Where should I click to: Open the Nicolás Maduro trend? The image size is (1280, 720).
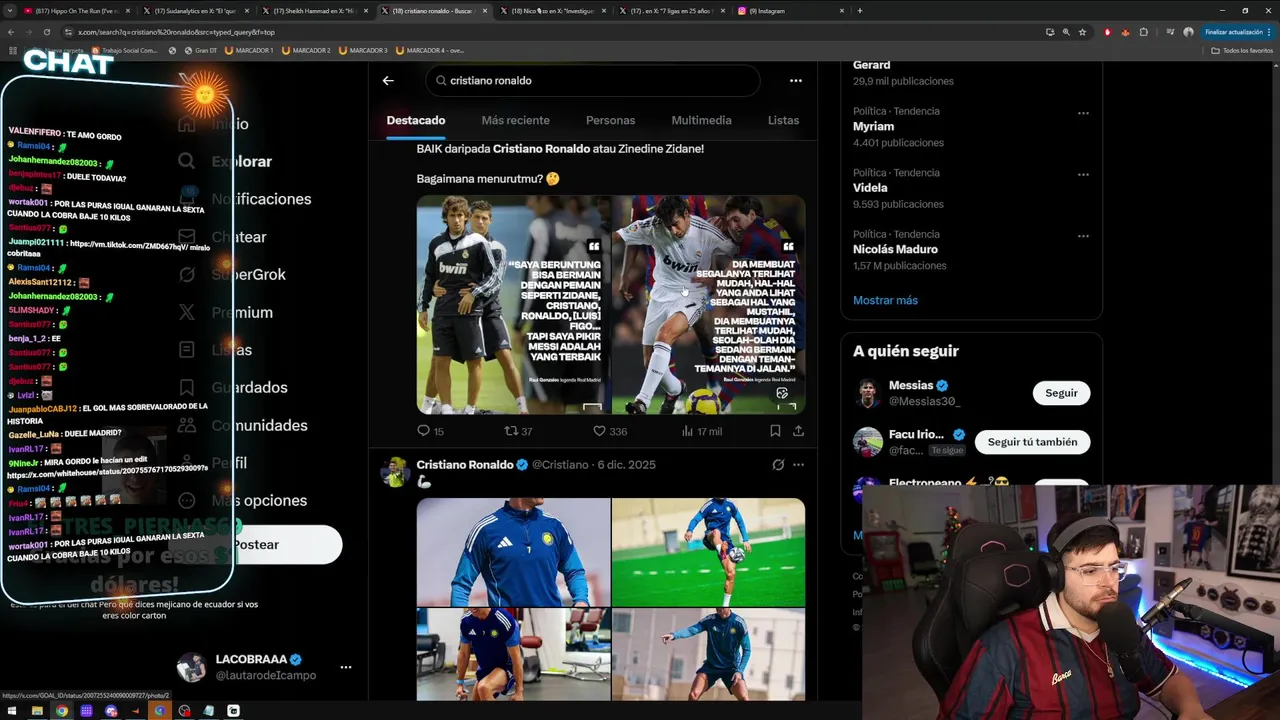895,249
